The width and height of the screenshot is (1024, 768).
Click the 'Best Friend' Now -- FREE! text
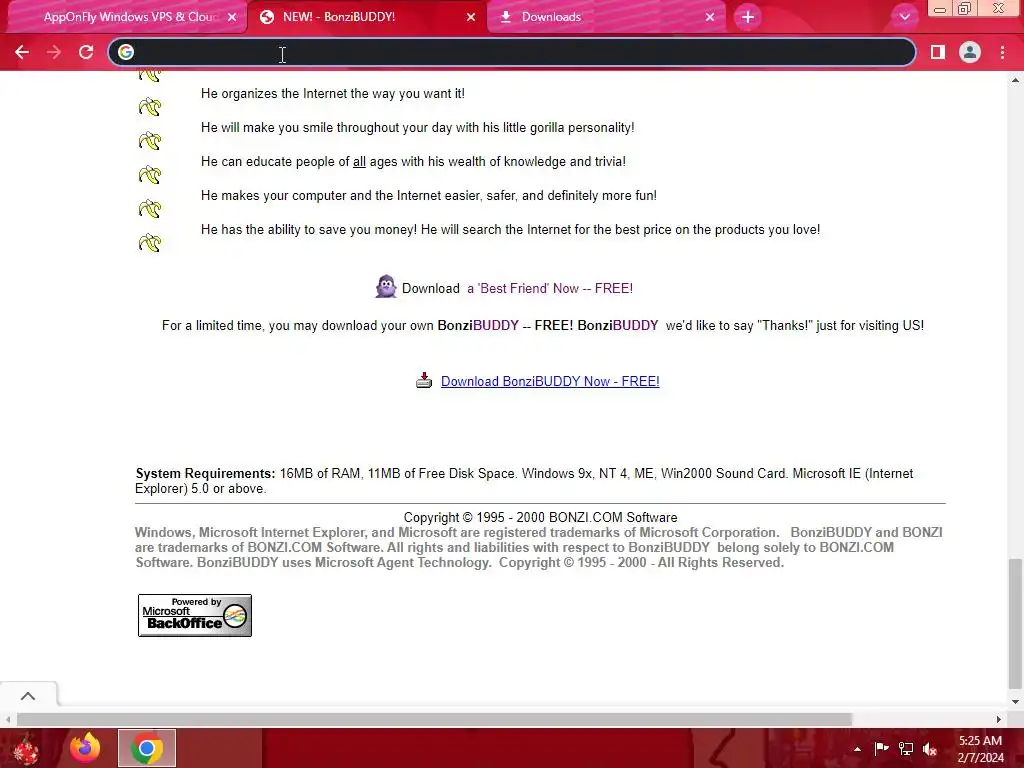(x=550, y=289)
